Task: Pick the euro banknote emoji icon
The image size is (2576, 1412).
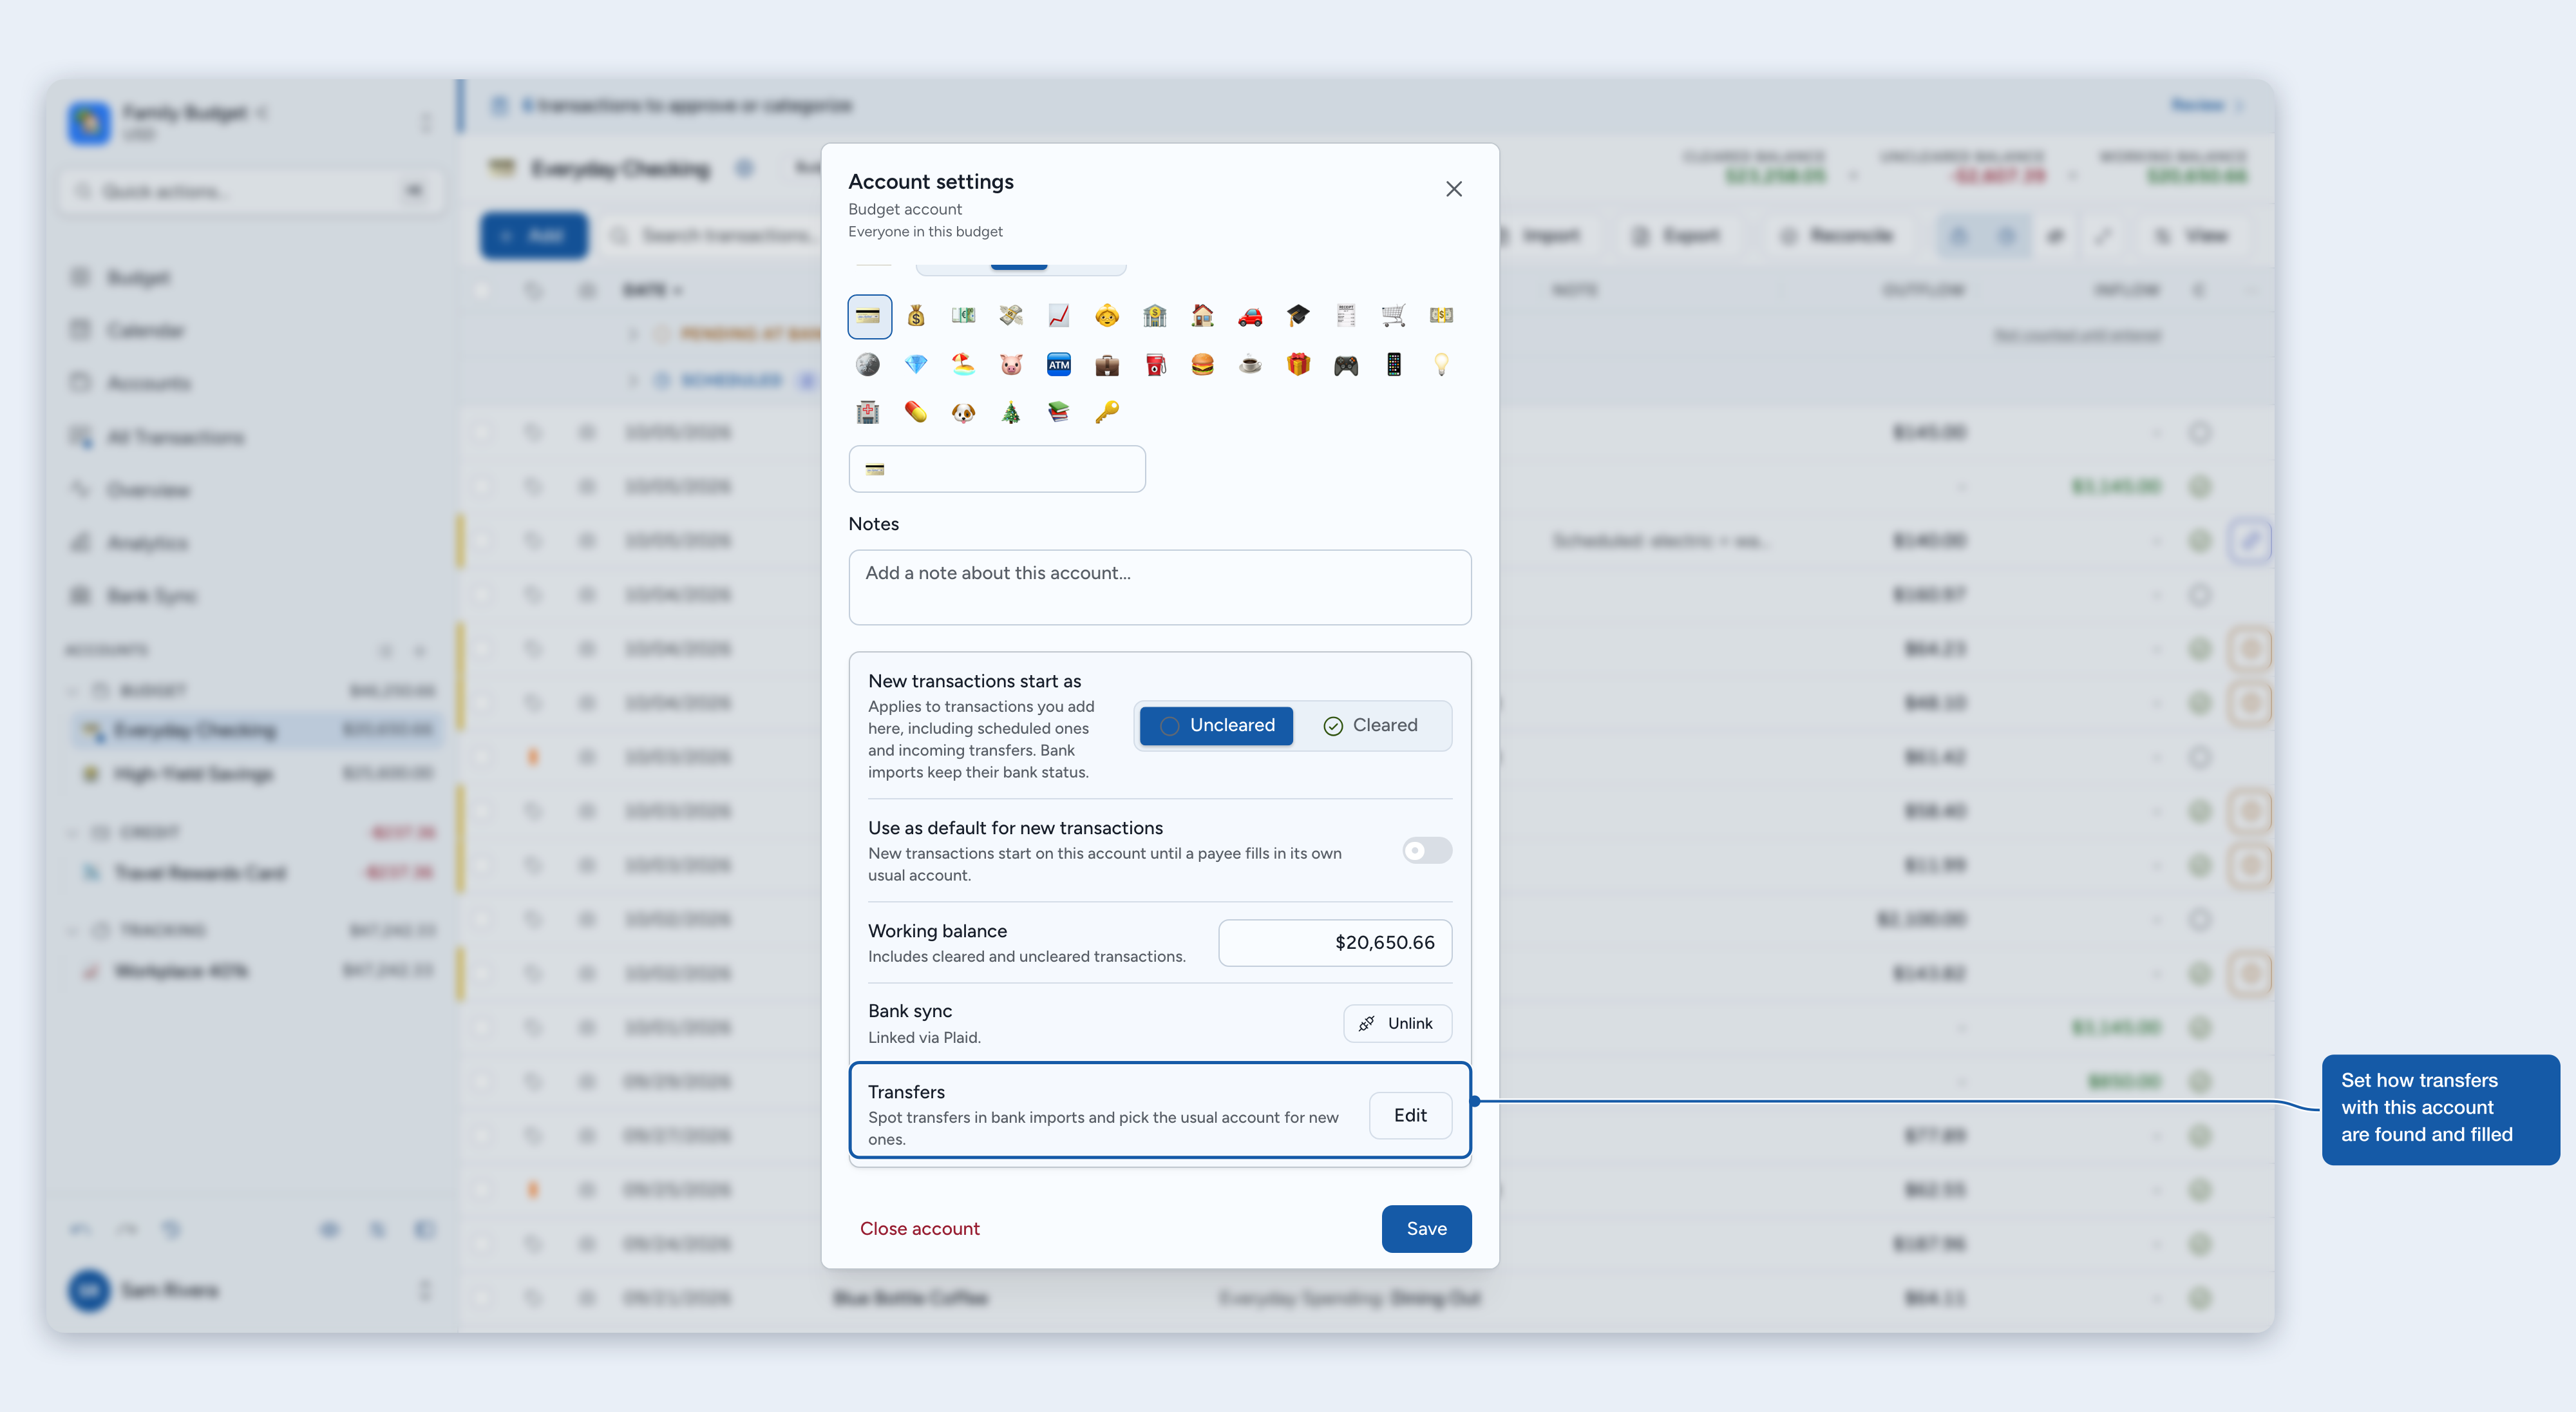Action: 964,316
